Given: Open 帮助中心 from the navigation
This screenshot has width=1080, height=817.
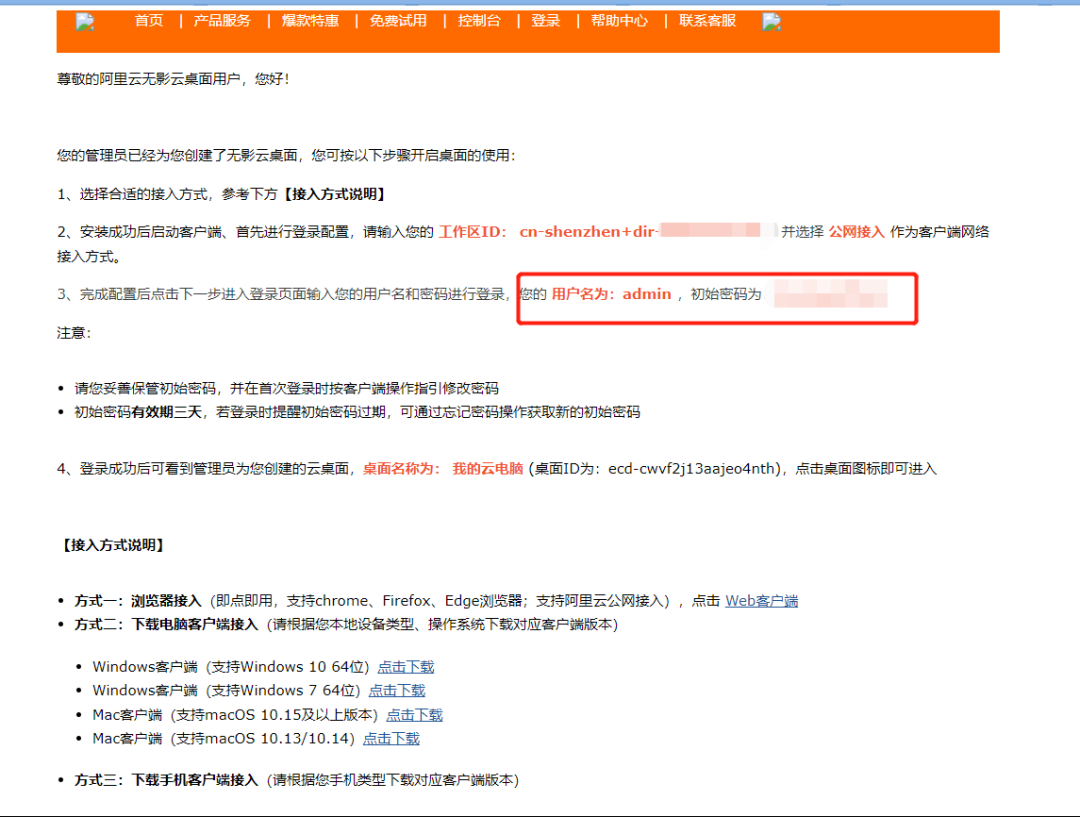Looking at the screenshot, I should point(619,21).
